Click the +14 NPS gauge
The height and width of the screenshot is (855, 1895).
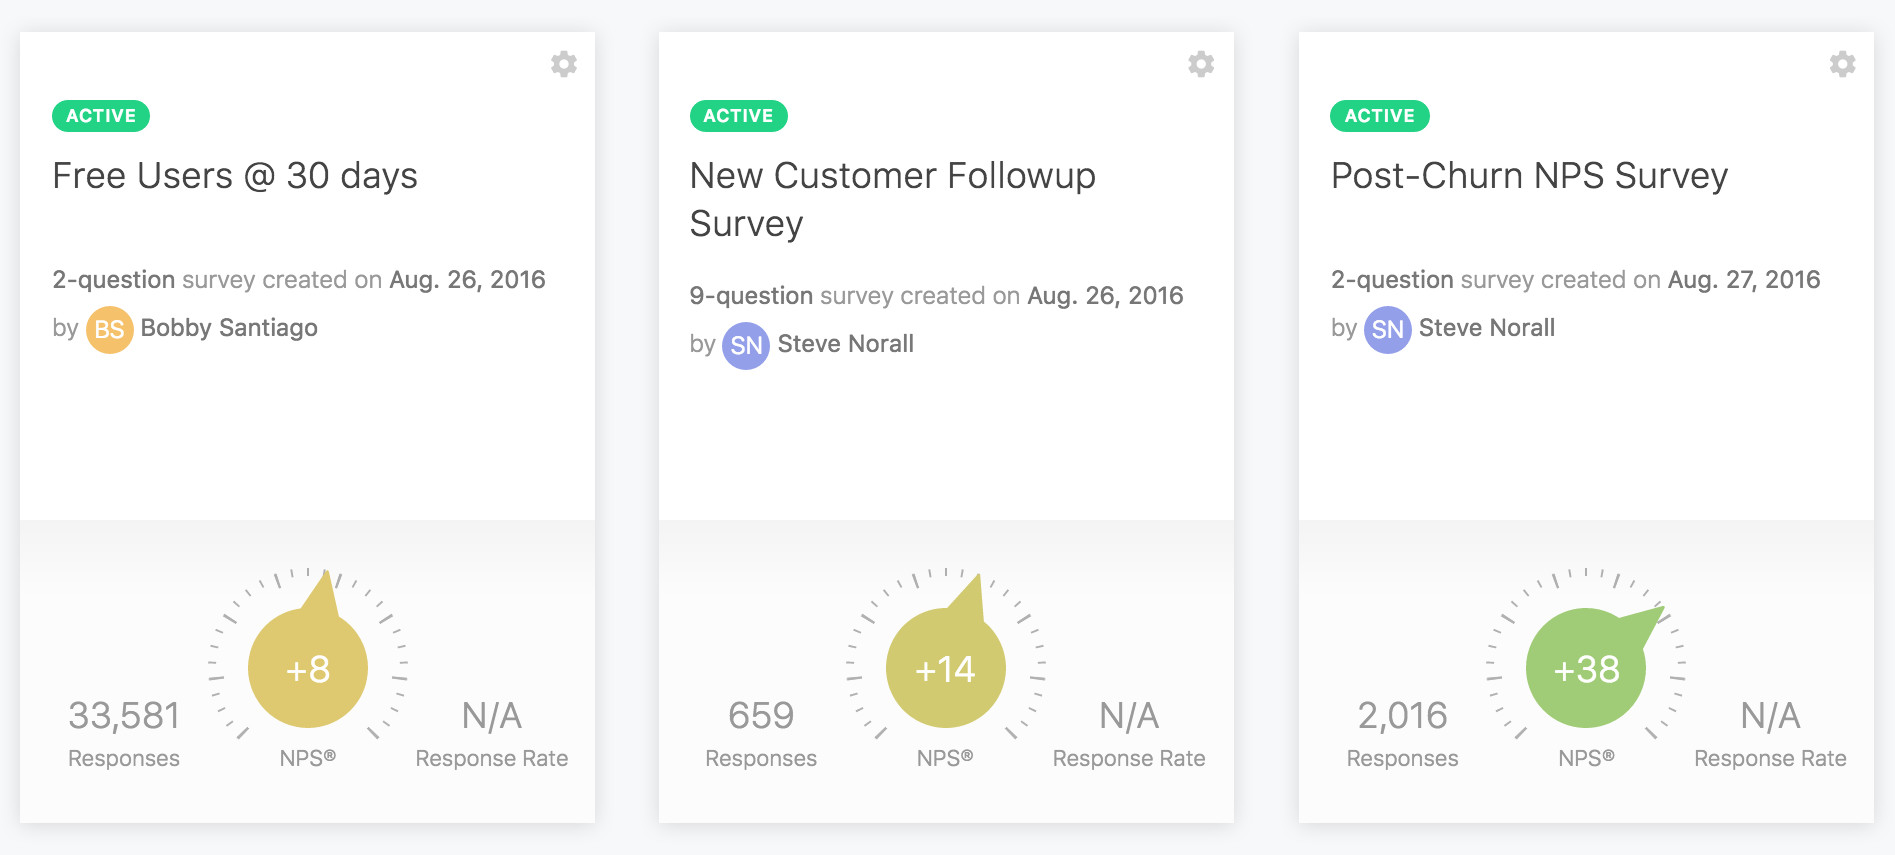[x=945, y=668]
